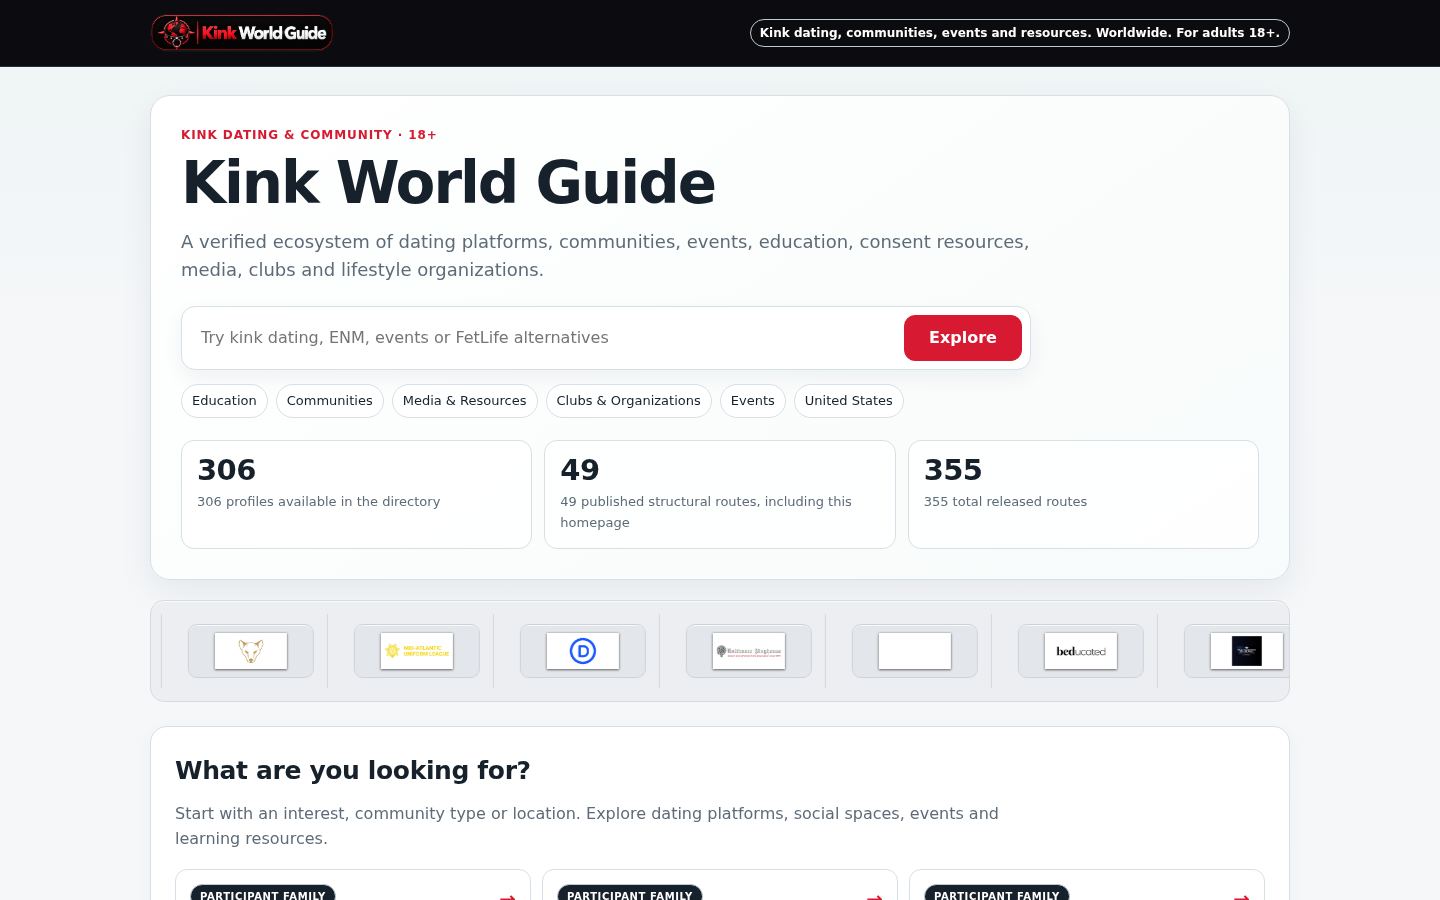1440x900 pixels.
Task: Open the Mid-Atlantic Uniform League logo
Action: (417, 651)
